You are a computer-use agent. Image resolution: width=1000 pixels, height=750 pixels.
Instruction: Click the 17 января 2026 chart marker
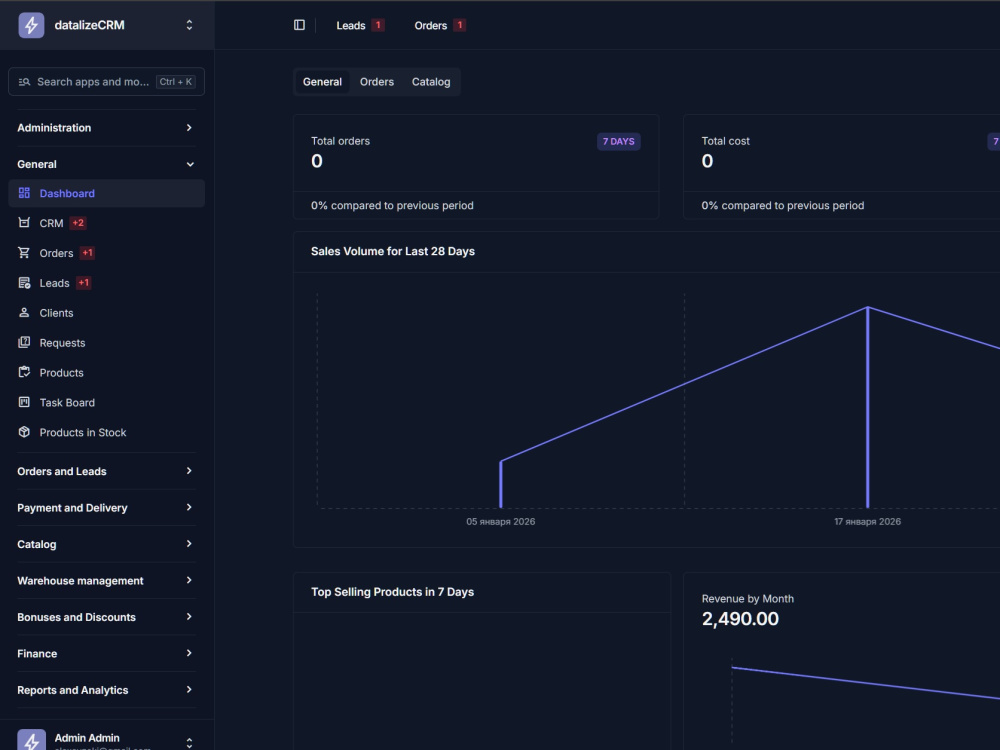[867, 407]
